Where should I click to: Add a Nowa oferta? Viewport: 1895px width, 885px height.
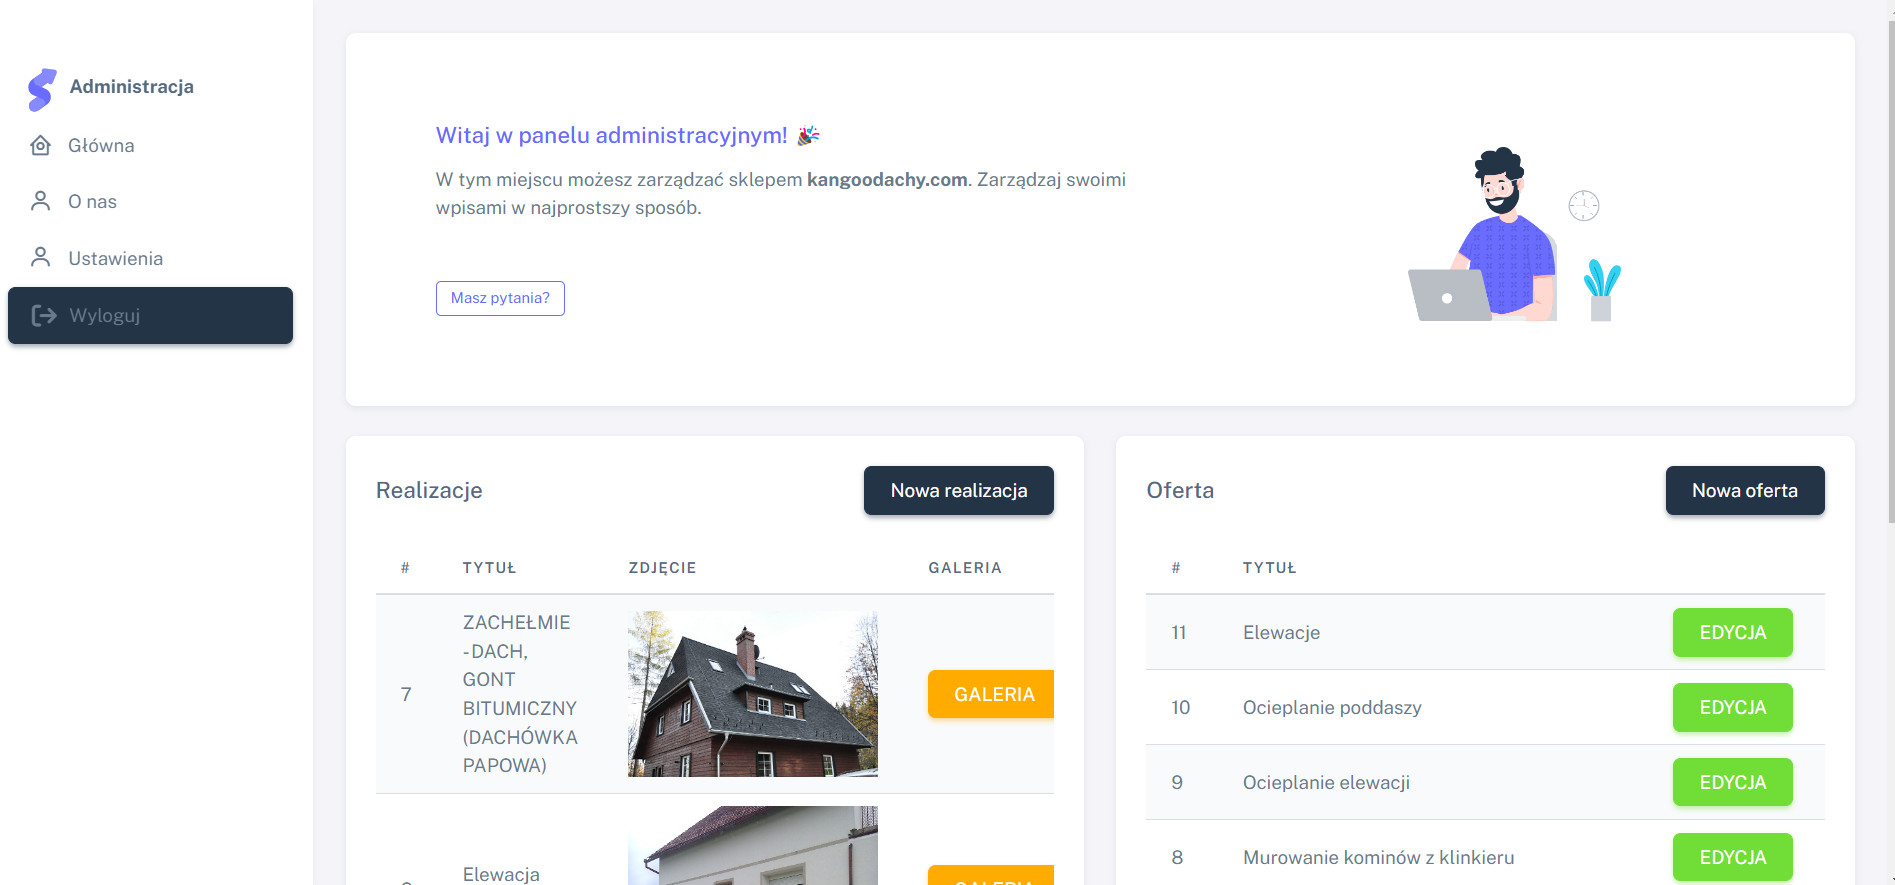(1745, 490)
